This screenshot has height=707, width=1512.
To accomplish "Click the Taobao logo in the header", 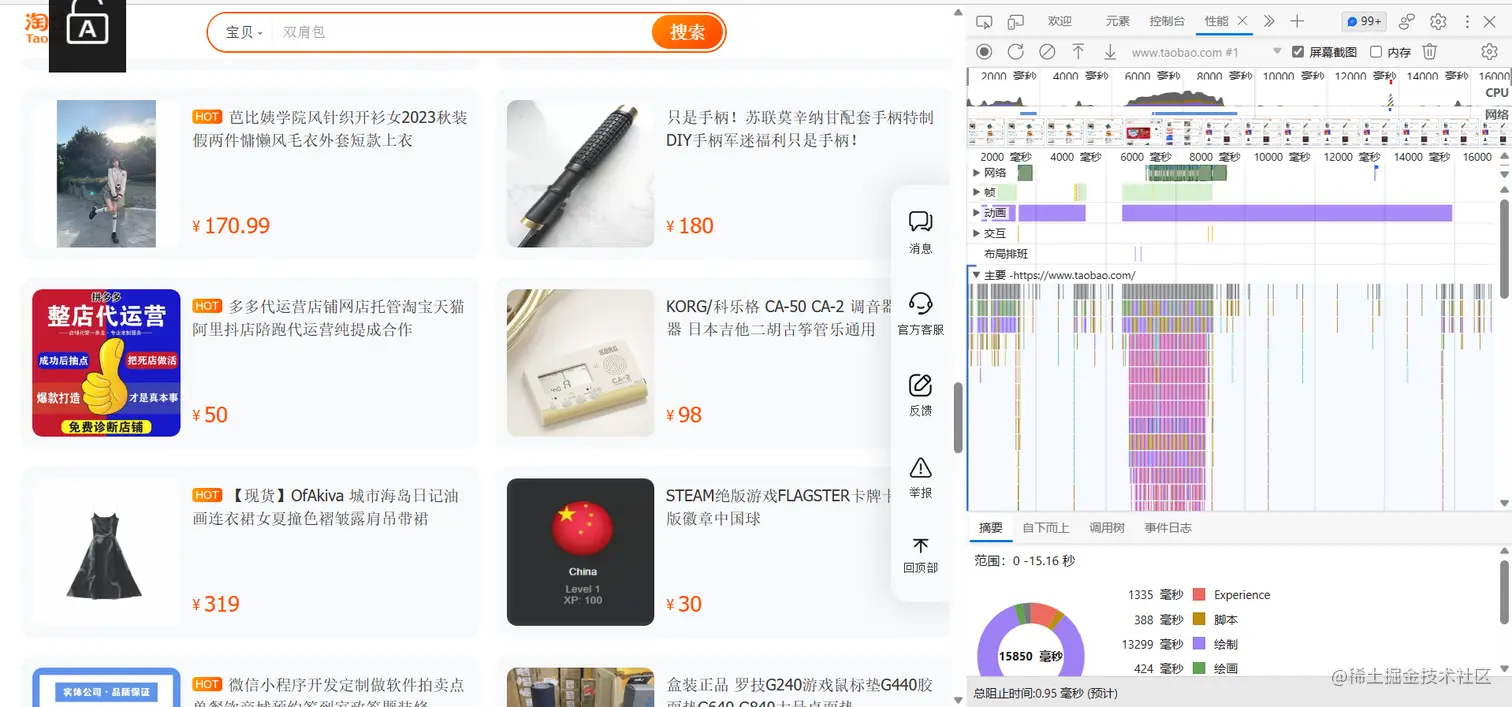I will (36, 28).
